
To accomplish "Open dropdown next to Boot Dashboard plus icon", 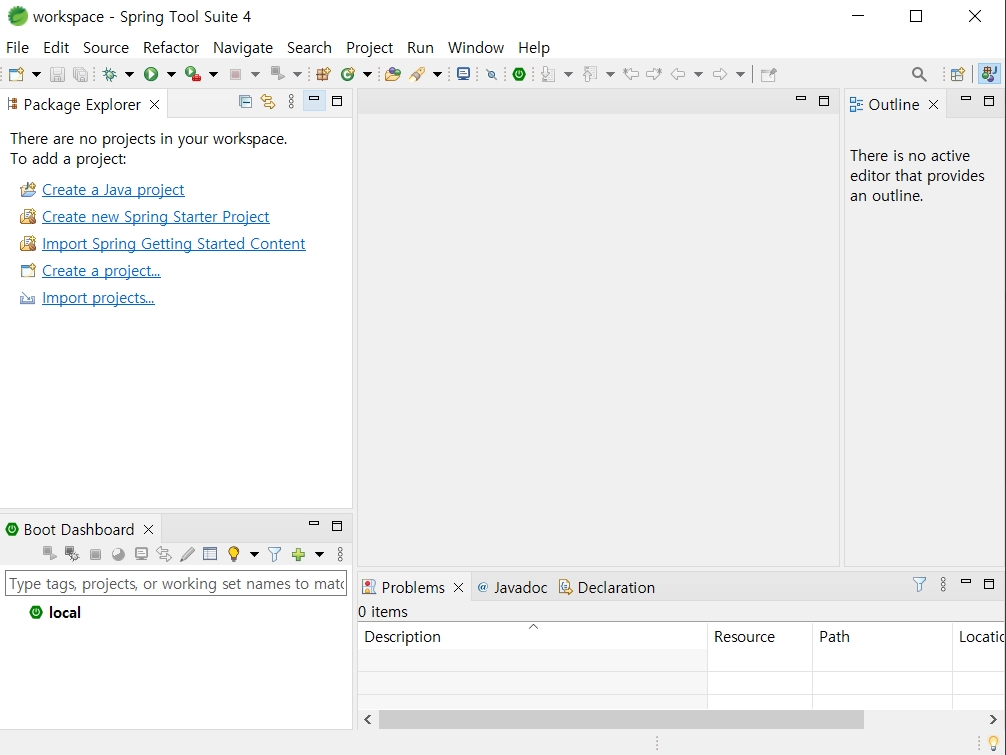I will [x=319, y=554].
